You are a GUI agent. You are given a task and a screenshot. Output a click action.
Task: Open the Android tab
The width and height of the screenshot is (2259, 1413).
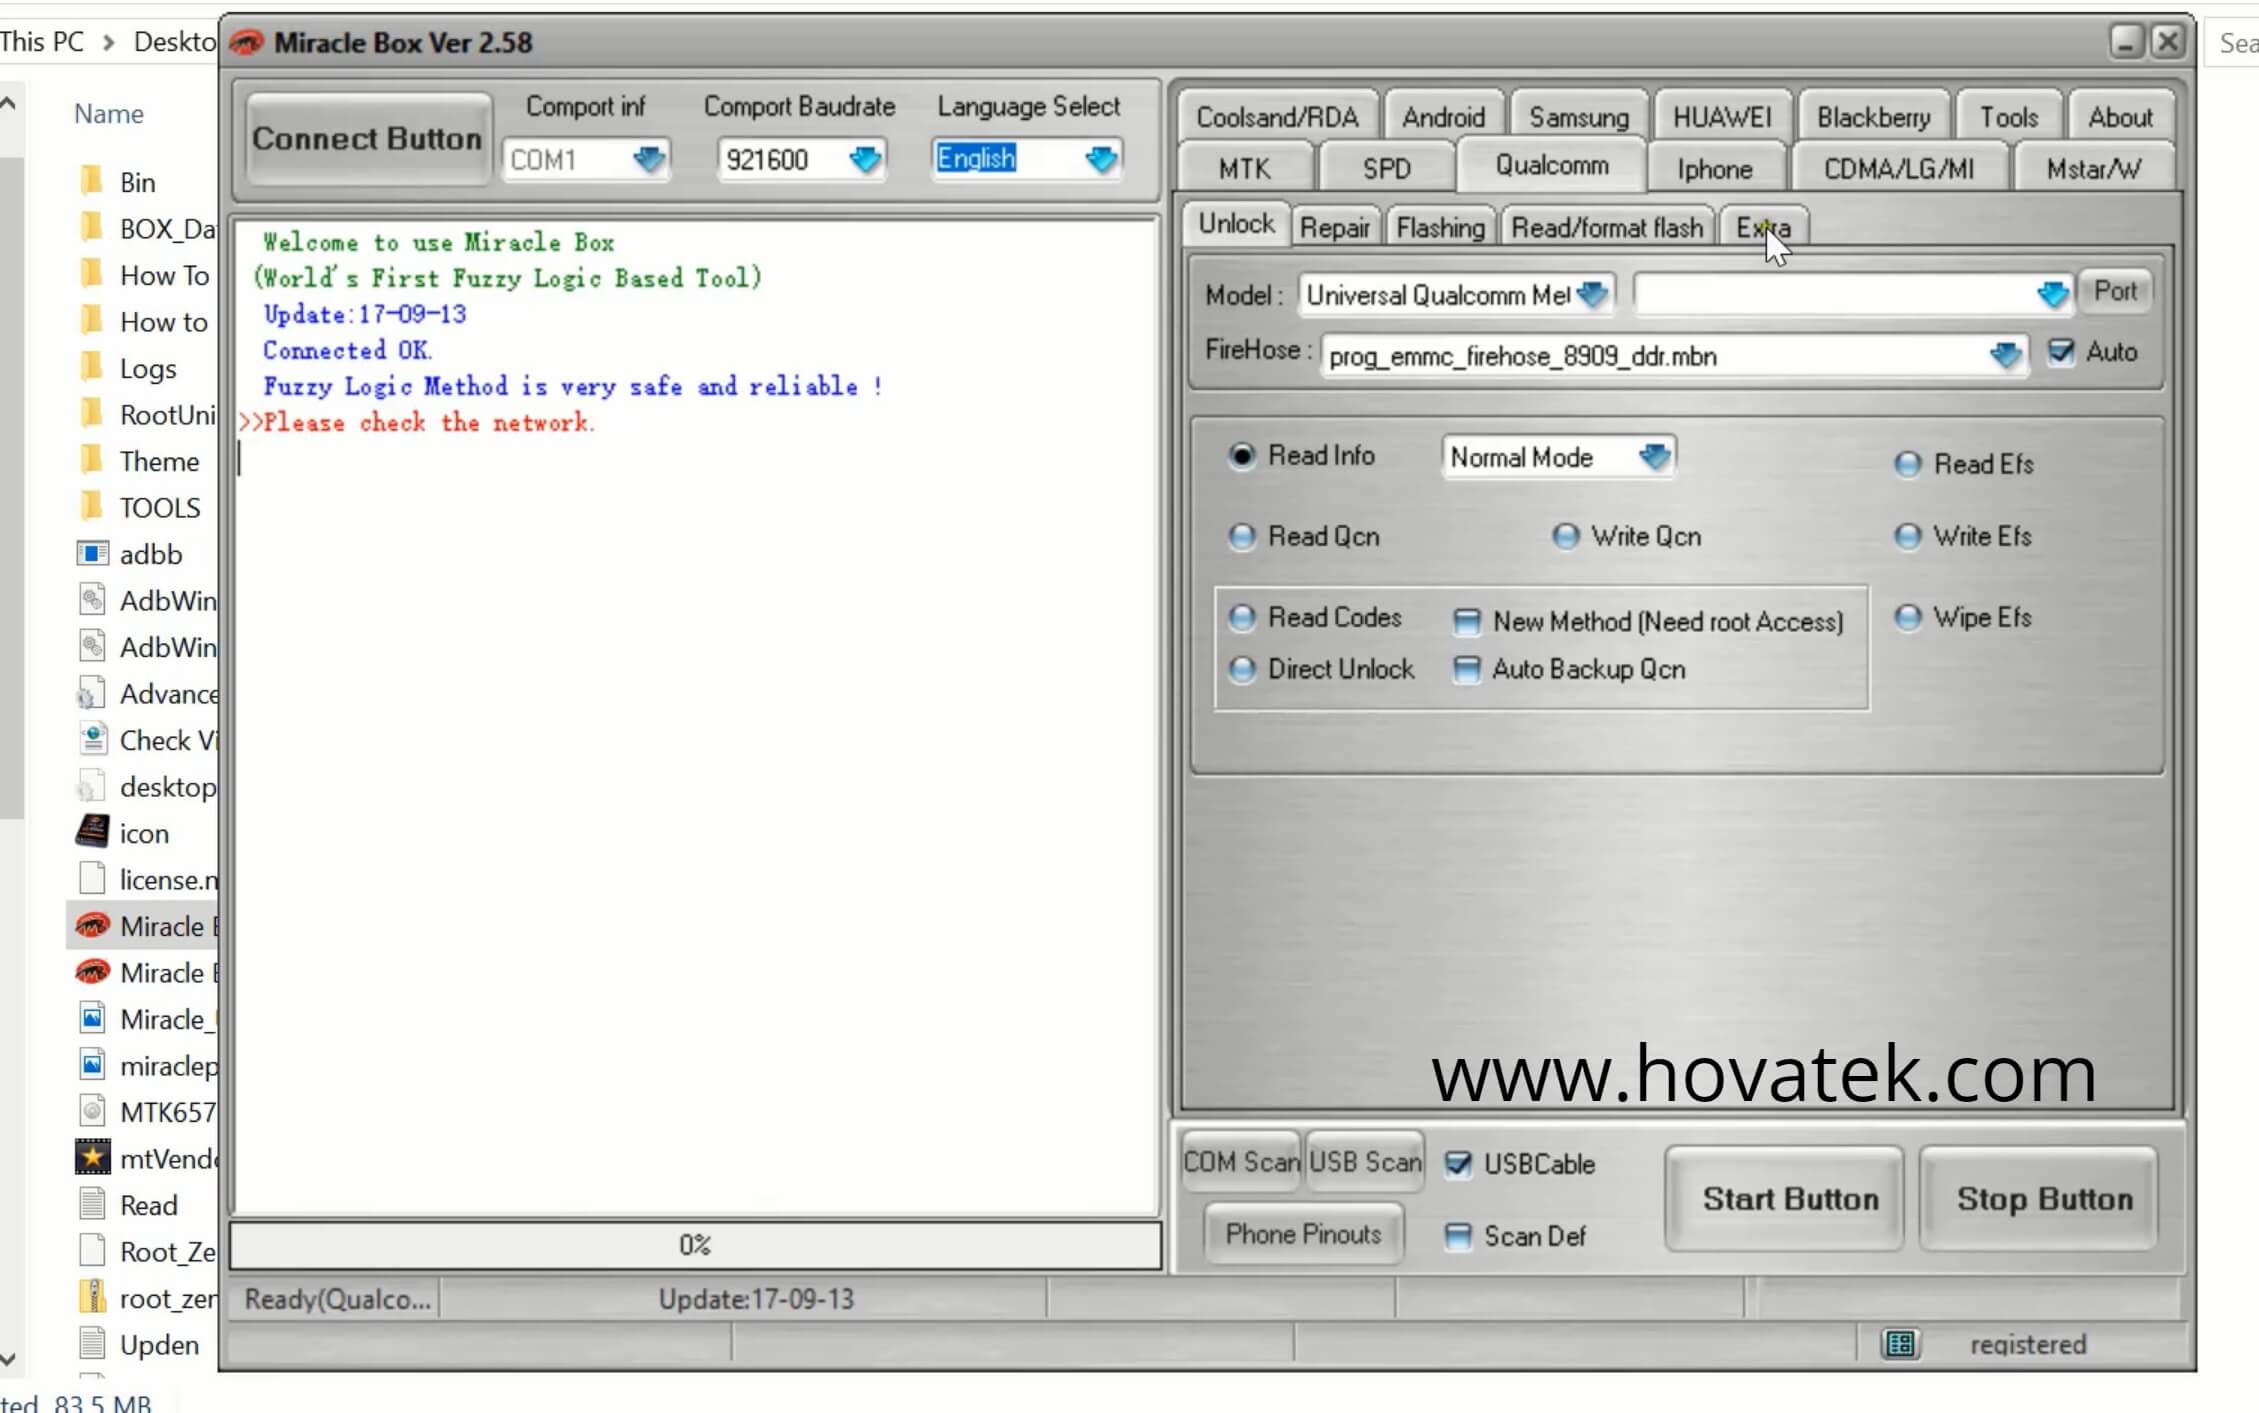pos(1442,117)
